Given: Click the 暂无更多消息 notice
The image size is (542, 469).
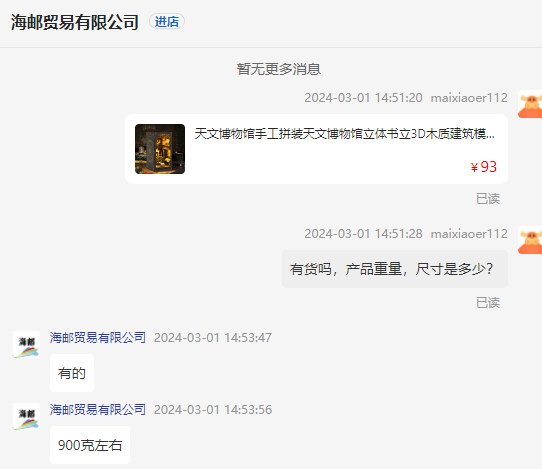Looking at the screenshot, I should [x=279, y=69].
